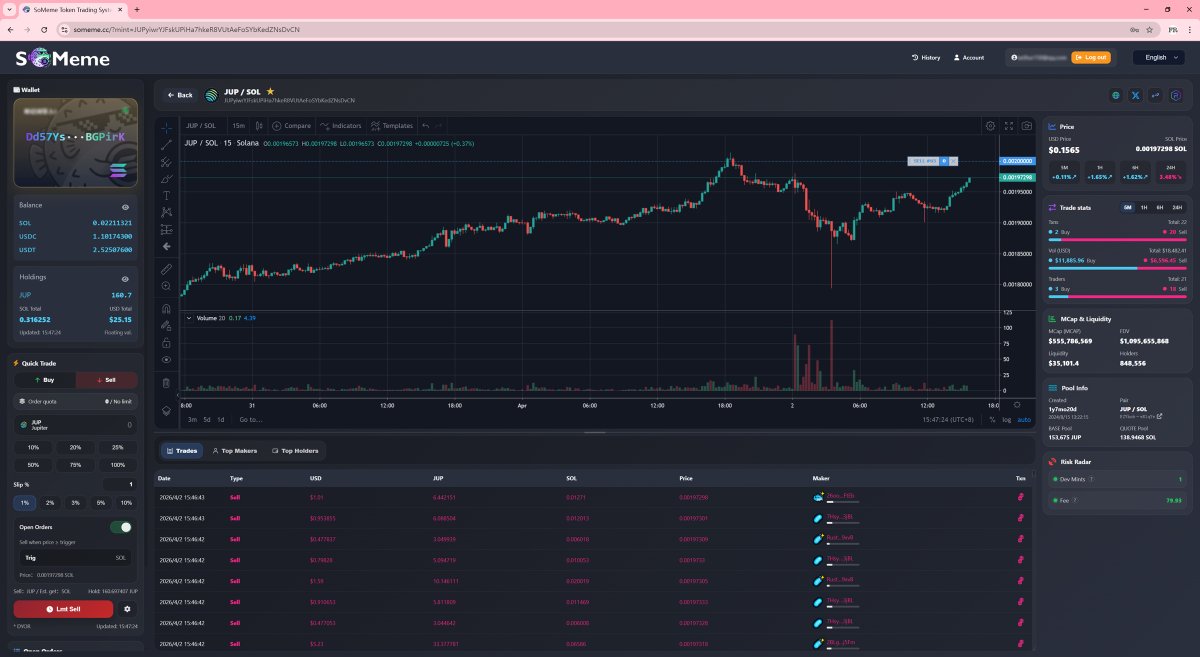Select 1H in Trade stats
The width and height of the screenshot is (1200, 657).
1144,207
